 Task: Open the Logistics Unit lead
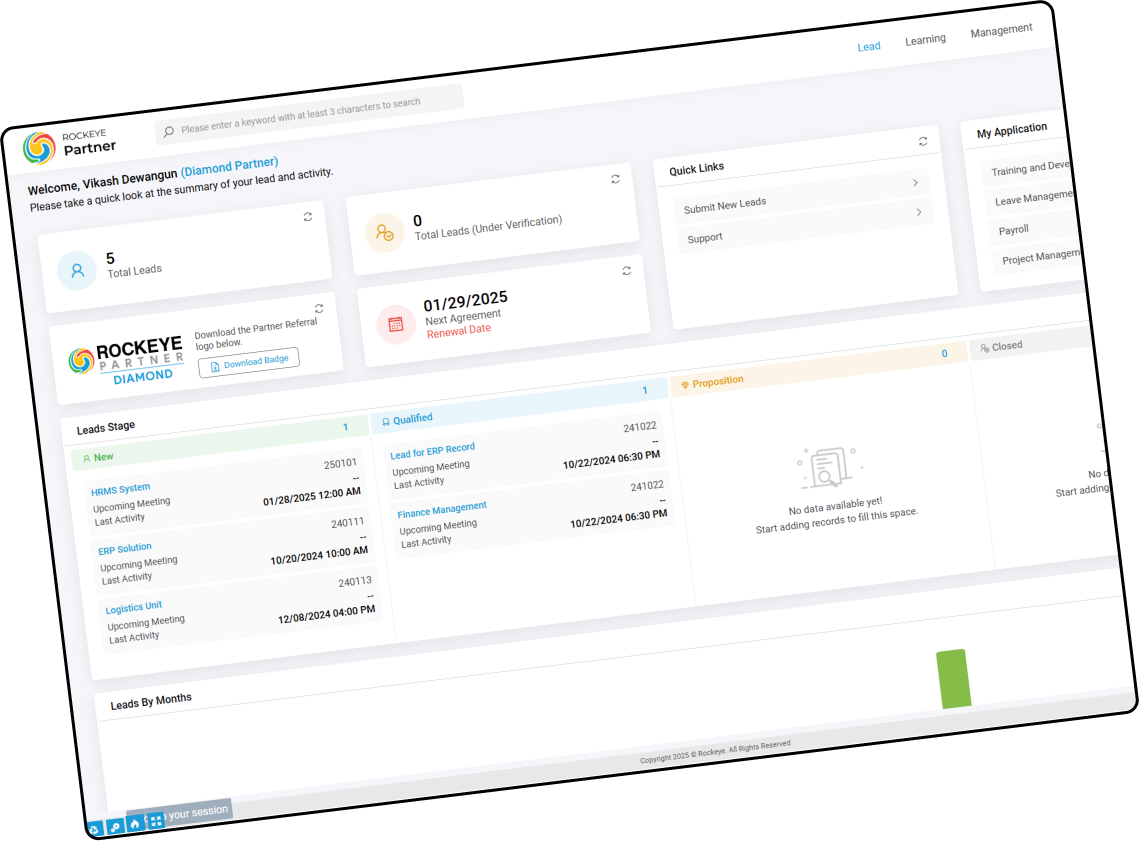[134, 607]
